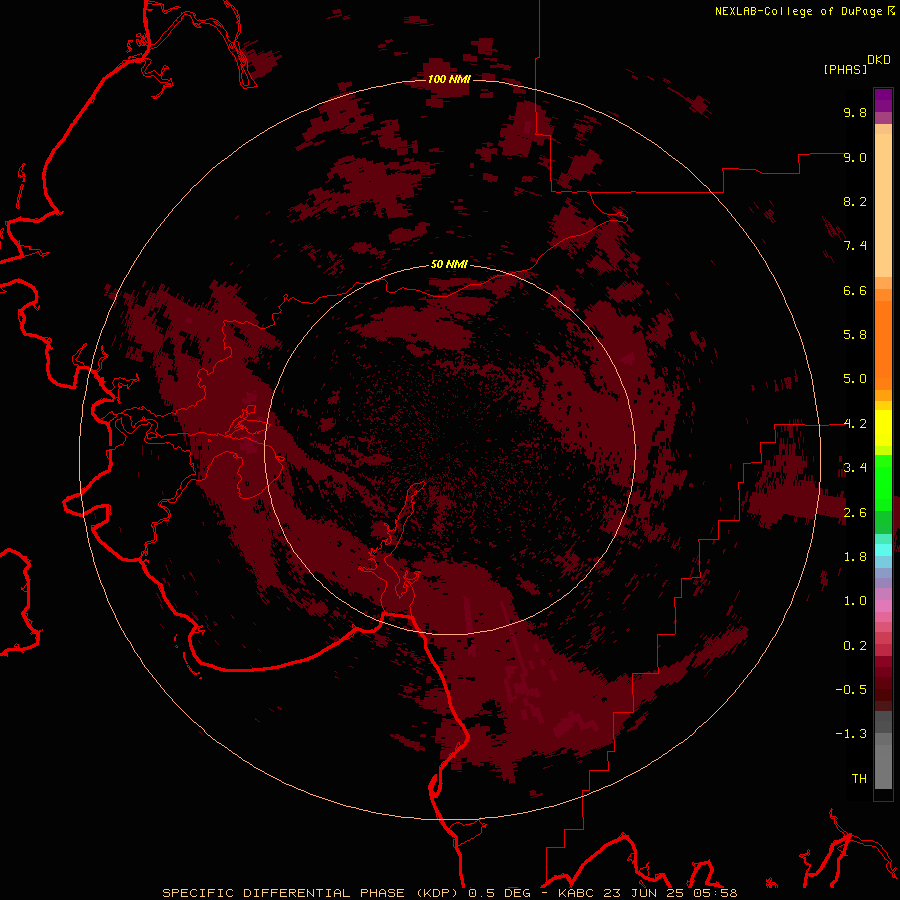This screenshot has height=900, width=900.
Task: Click the -0.5 value on color scale
Action: pos(851,690)
